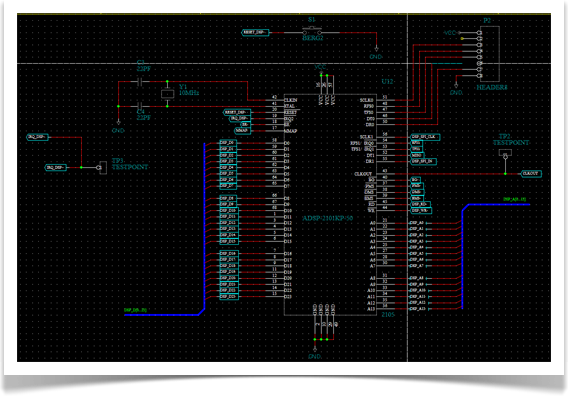
Task: Select the DSP_SPI_CLK port
Action: click(425, 137)
